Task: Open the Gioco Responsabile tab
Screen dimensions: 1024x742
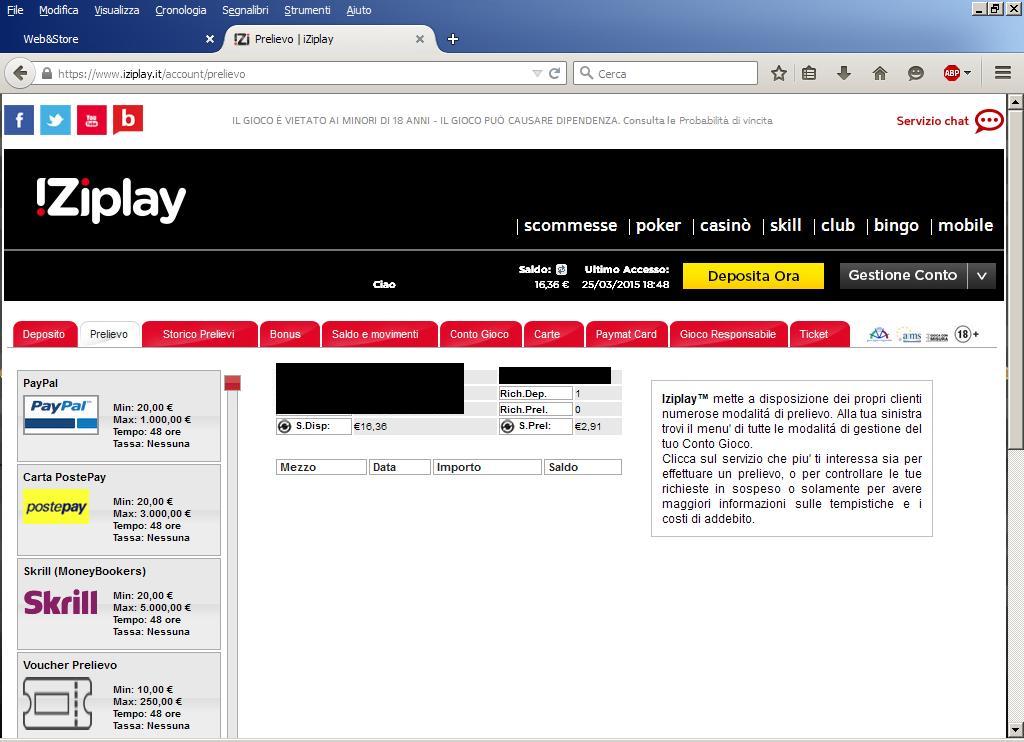Action: tap(728, 334)
